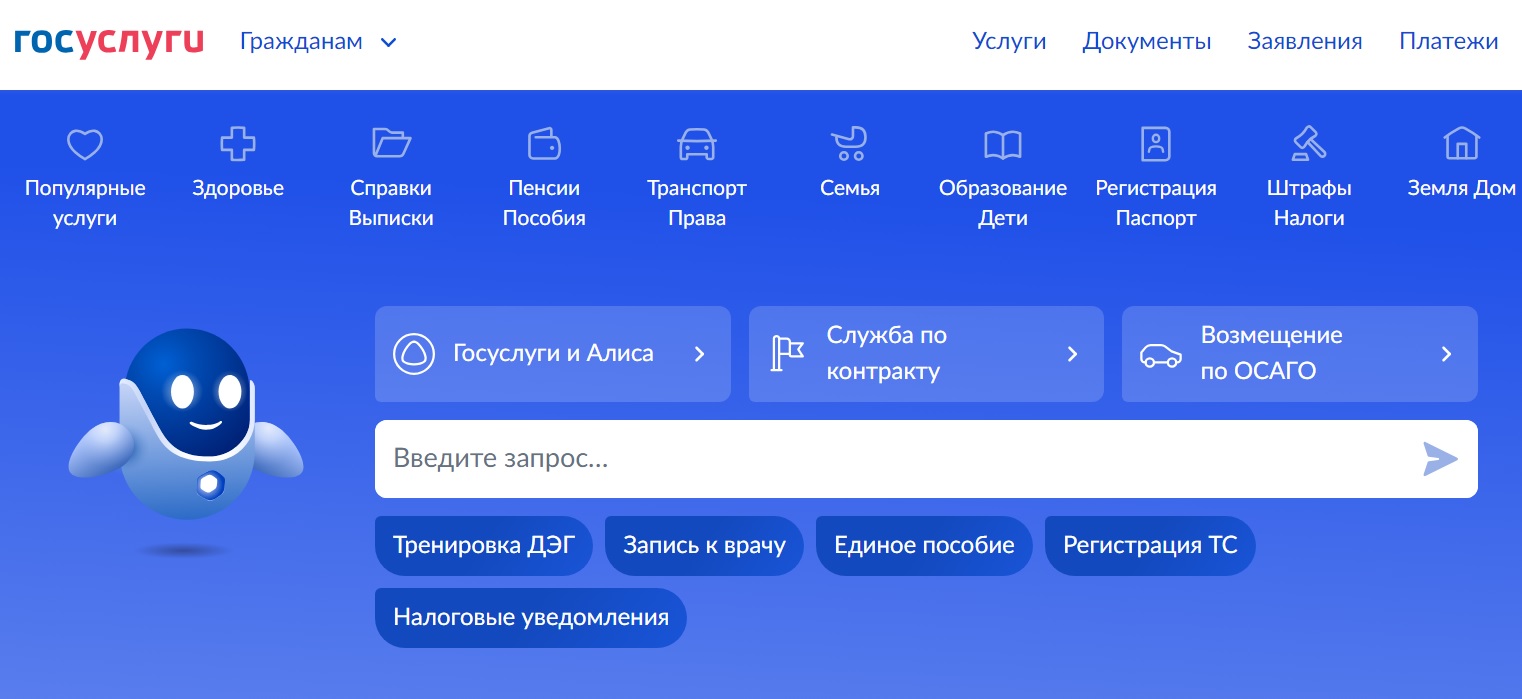
Task: Click the heart icon for Популярные услуги
Action: [85, 145]
